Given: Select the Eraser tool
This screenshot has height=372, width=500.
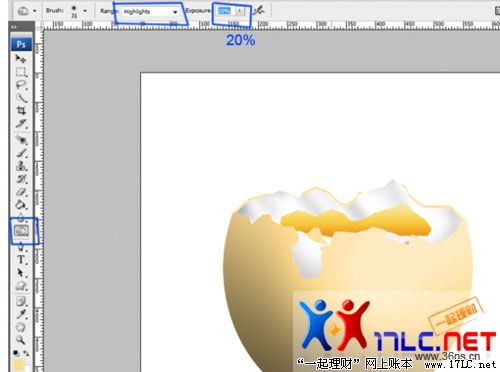Looking at the screenshot, I should point(21,192).
